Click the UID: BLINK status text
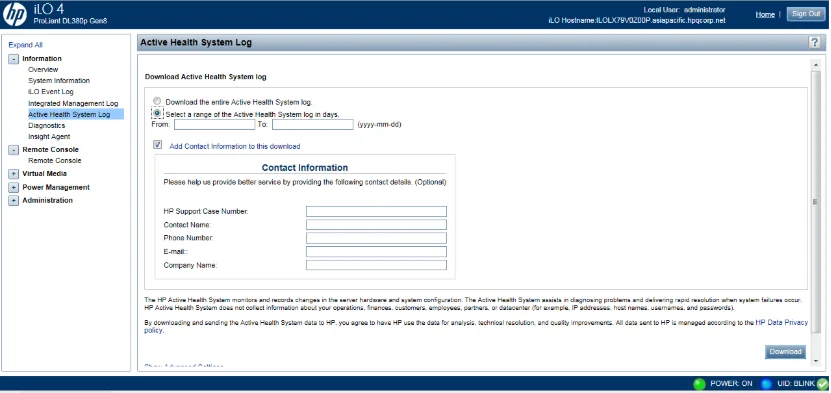Image resolution: width=831 pixels, height=393 pixels. pyautogui.click(x=796, y=384)
